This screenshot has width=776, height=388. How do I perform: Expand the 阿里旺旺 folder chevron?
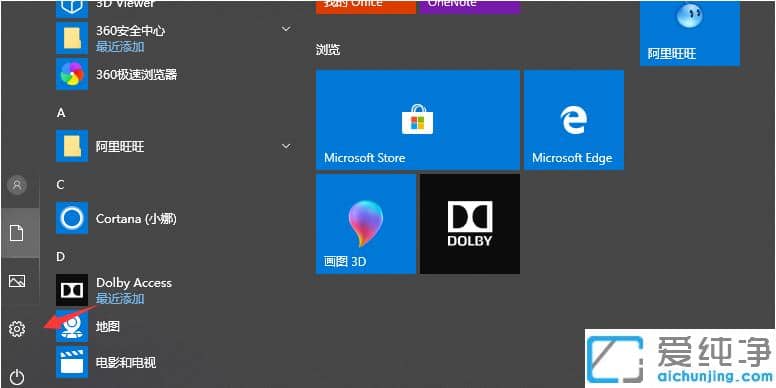tap(286, 146)
